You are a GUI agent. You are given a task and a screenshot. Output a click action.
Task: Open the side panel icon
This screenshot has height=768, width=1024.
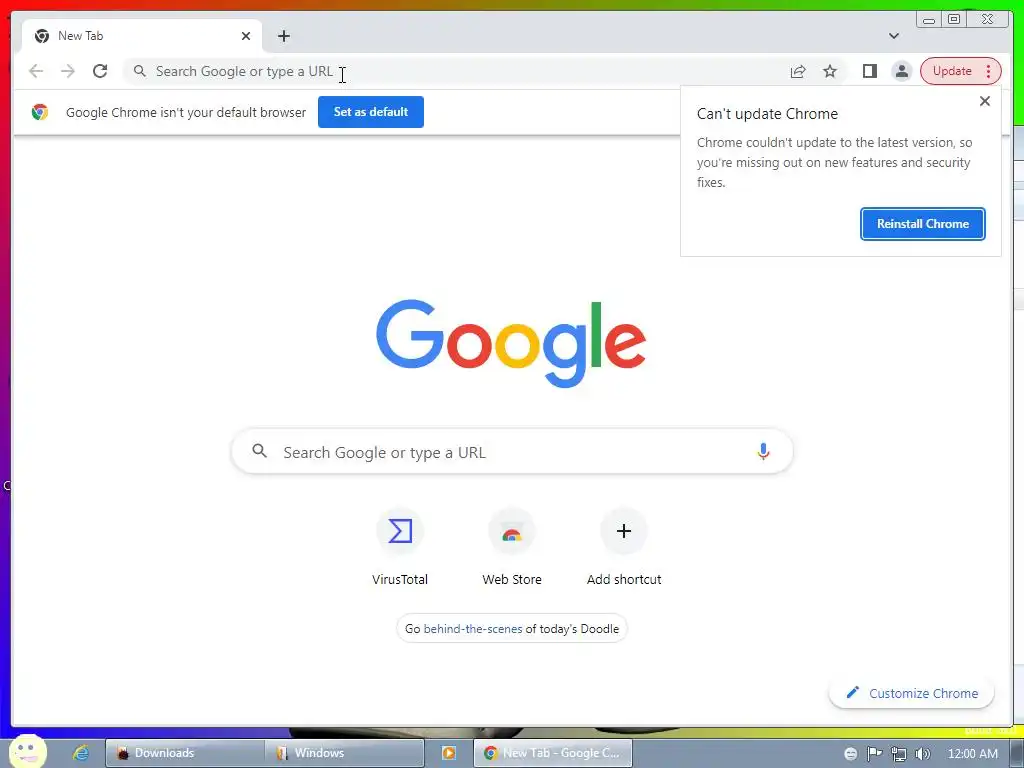pos(869,71)
